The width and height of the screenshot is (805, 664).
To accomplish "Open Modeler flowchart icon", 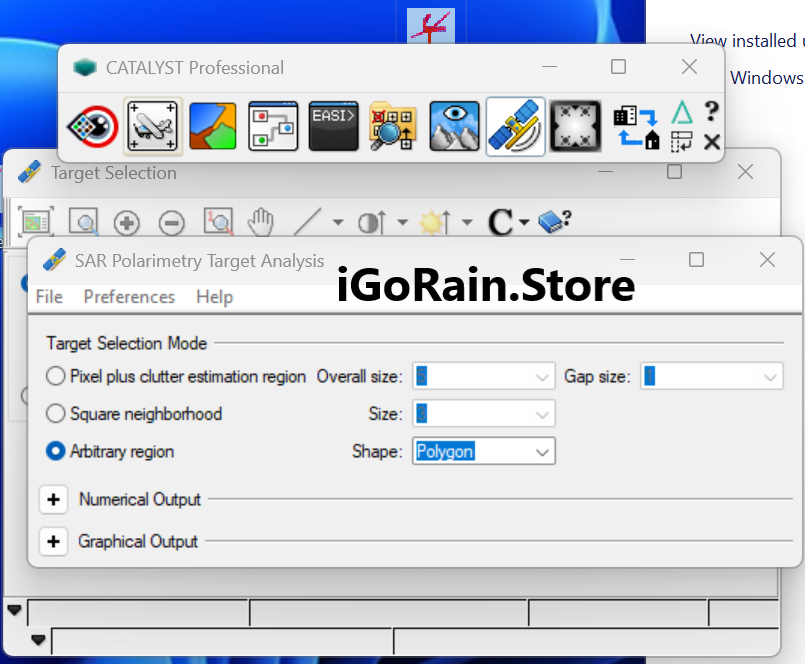I will [x=273, y=126].
